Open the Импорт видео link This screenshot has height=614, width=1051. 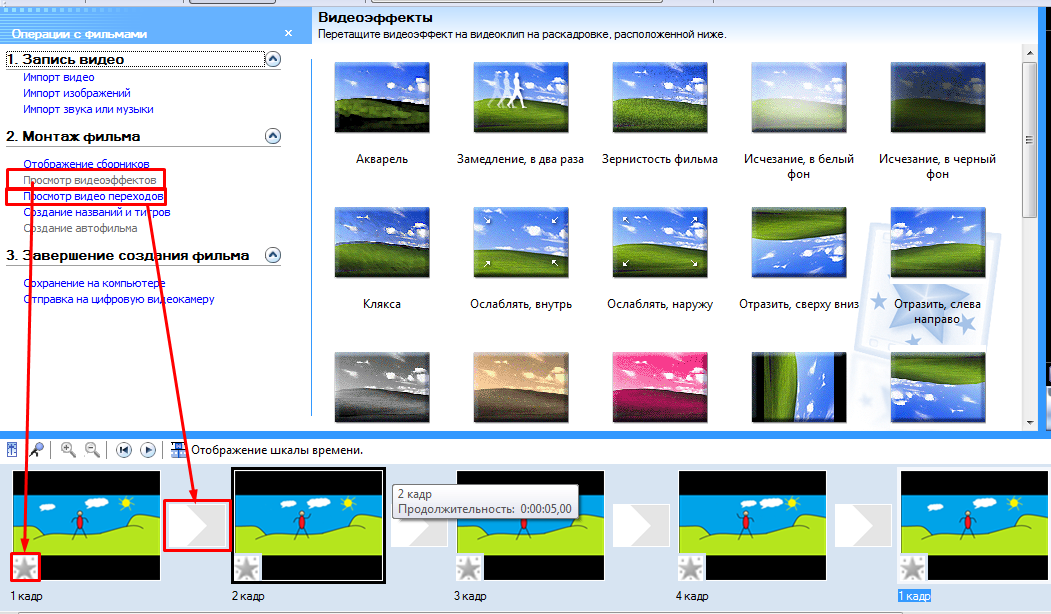(x=59, y=77)
